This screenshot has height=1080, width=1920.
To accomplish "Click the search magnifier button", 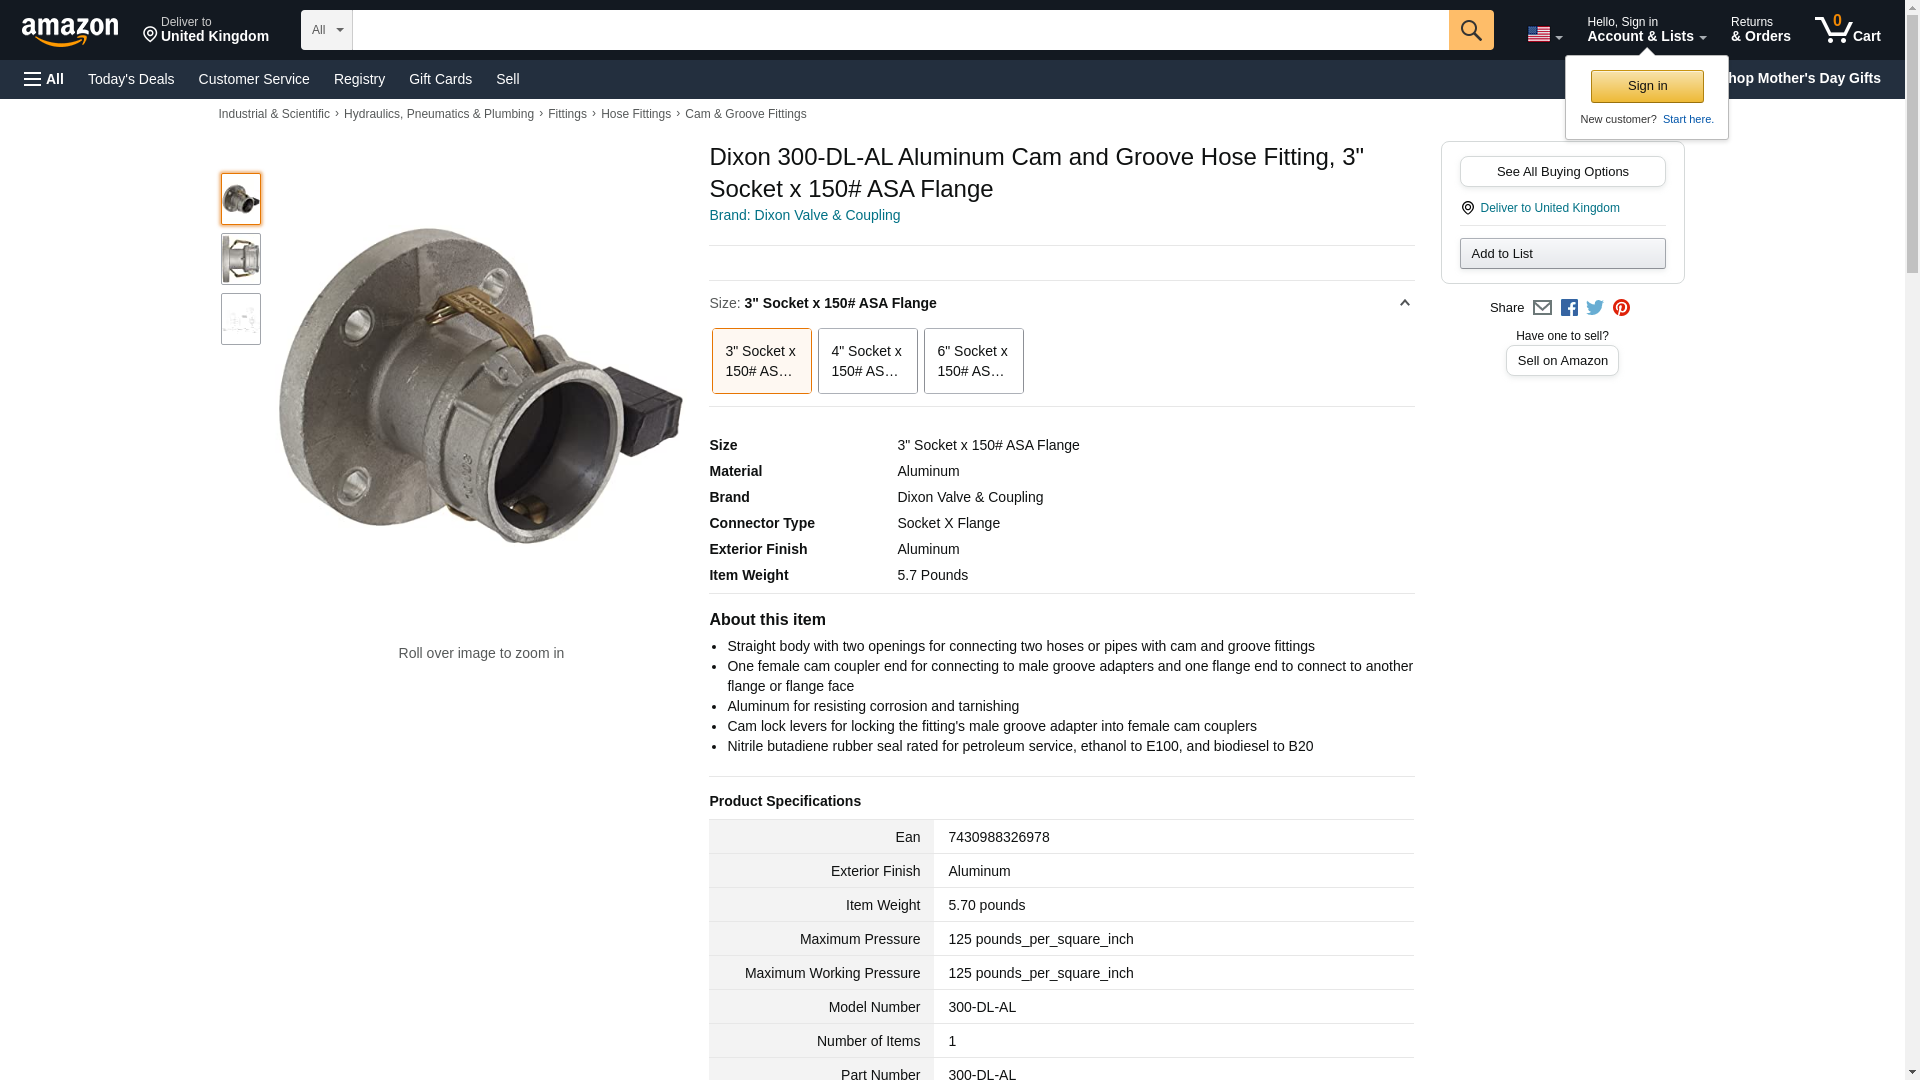I will [1470, 30].
